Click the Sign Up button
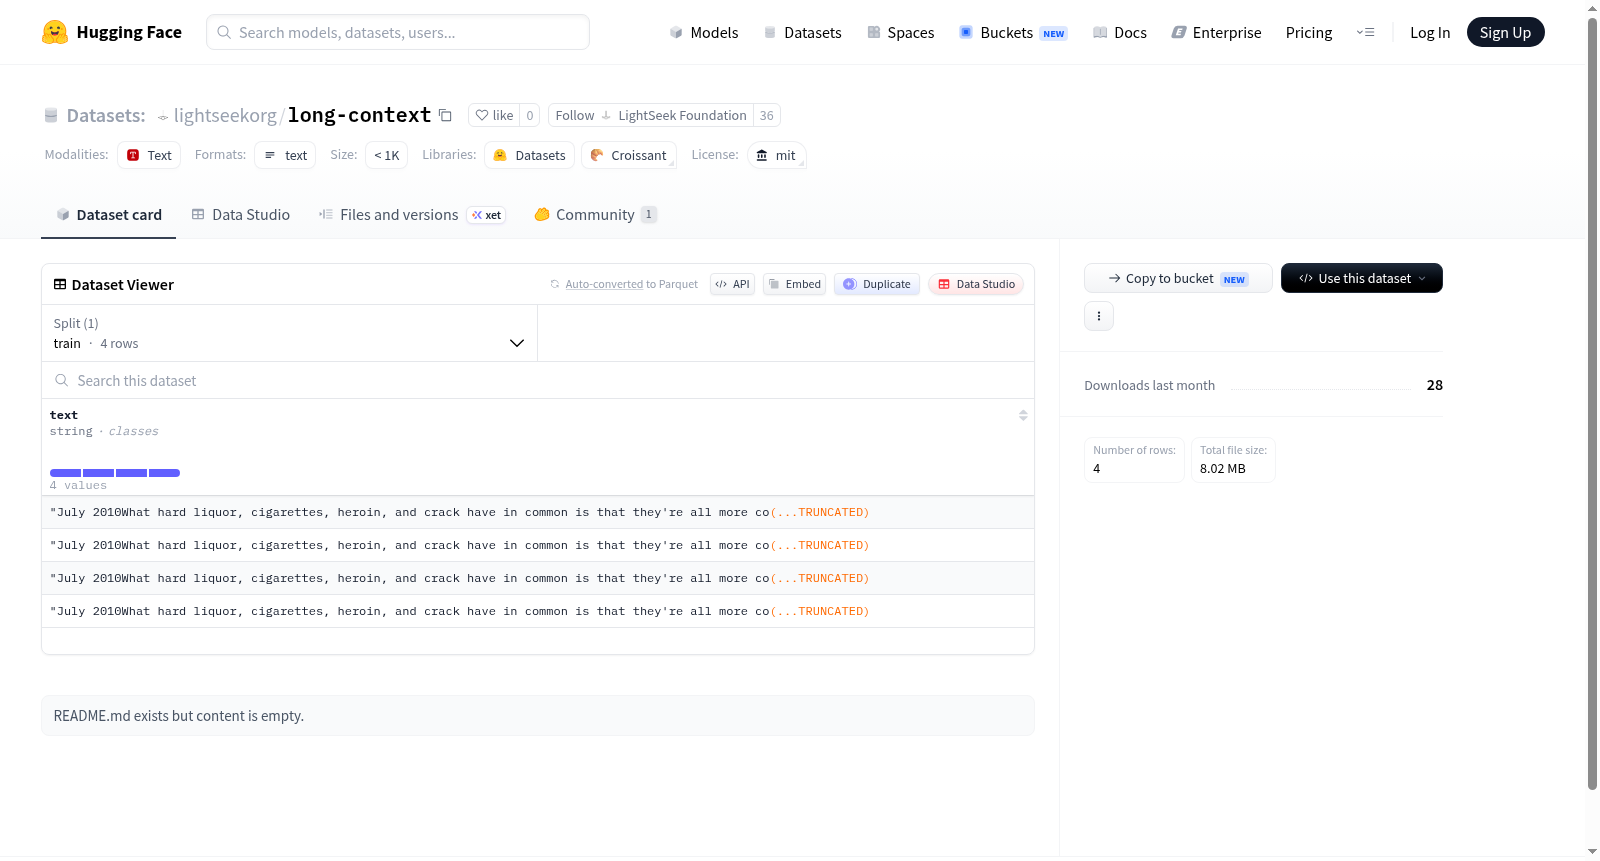 point(1505,32)
